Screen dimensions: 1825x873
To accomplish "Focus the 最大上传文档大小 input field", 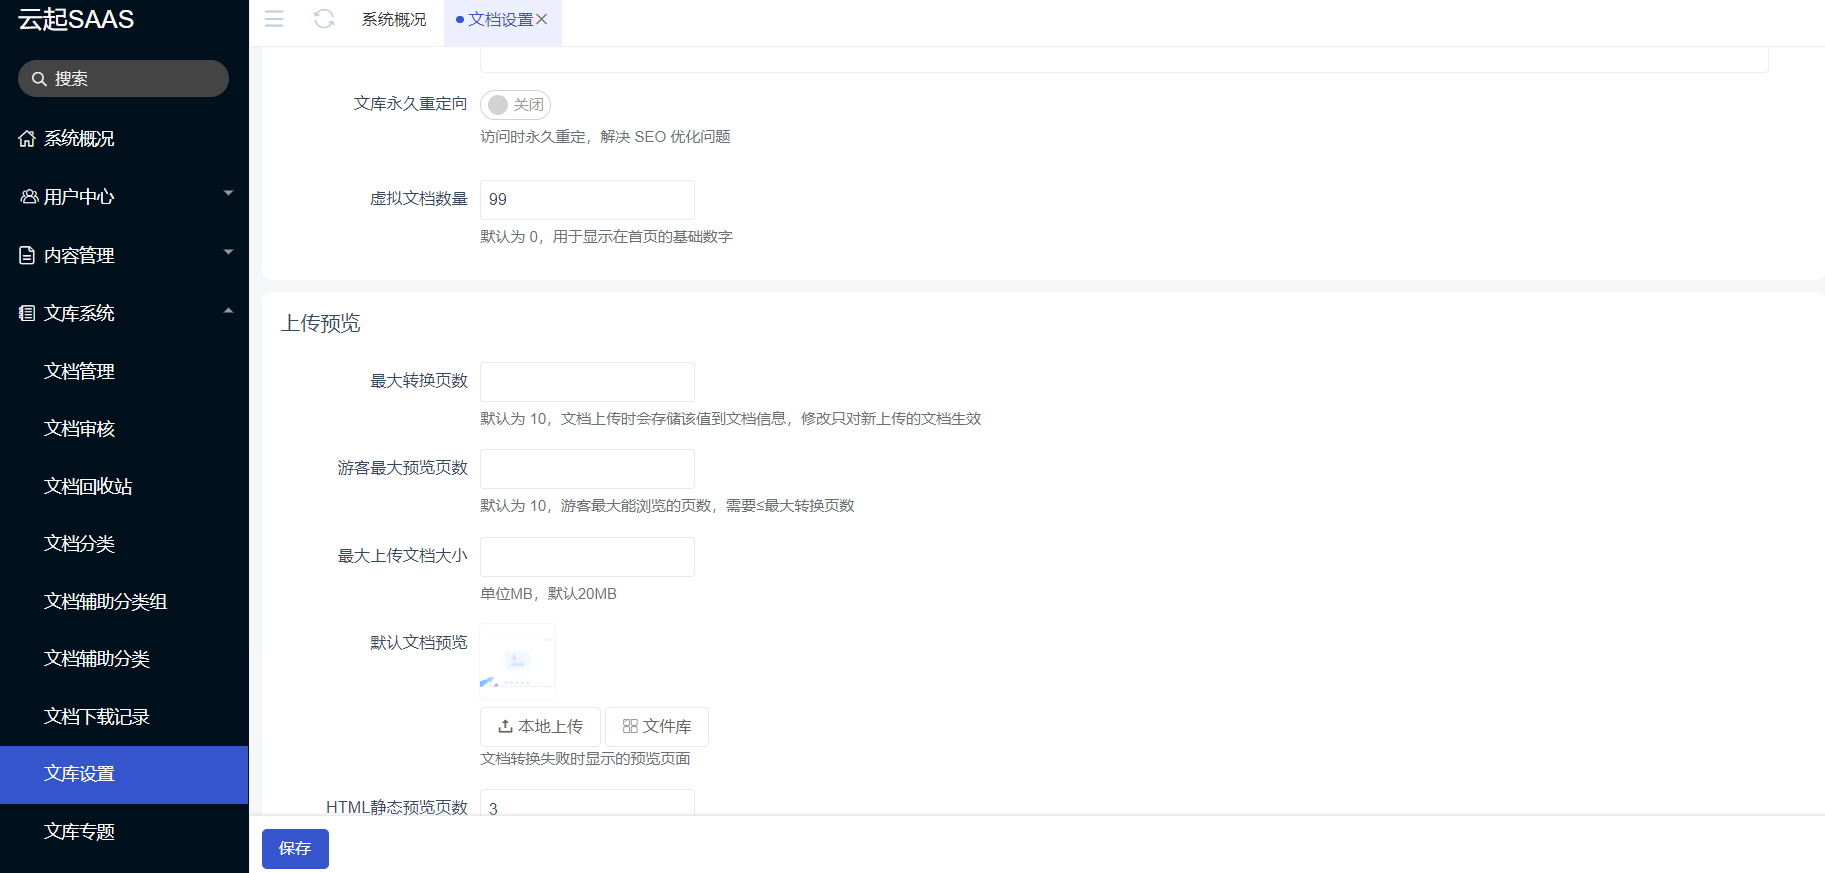I will click(587, 557).
